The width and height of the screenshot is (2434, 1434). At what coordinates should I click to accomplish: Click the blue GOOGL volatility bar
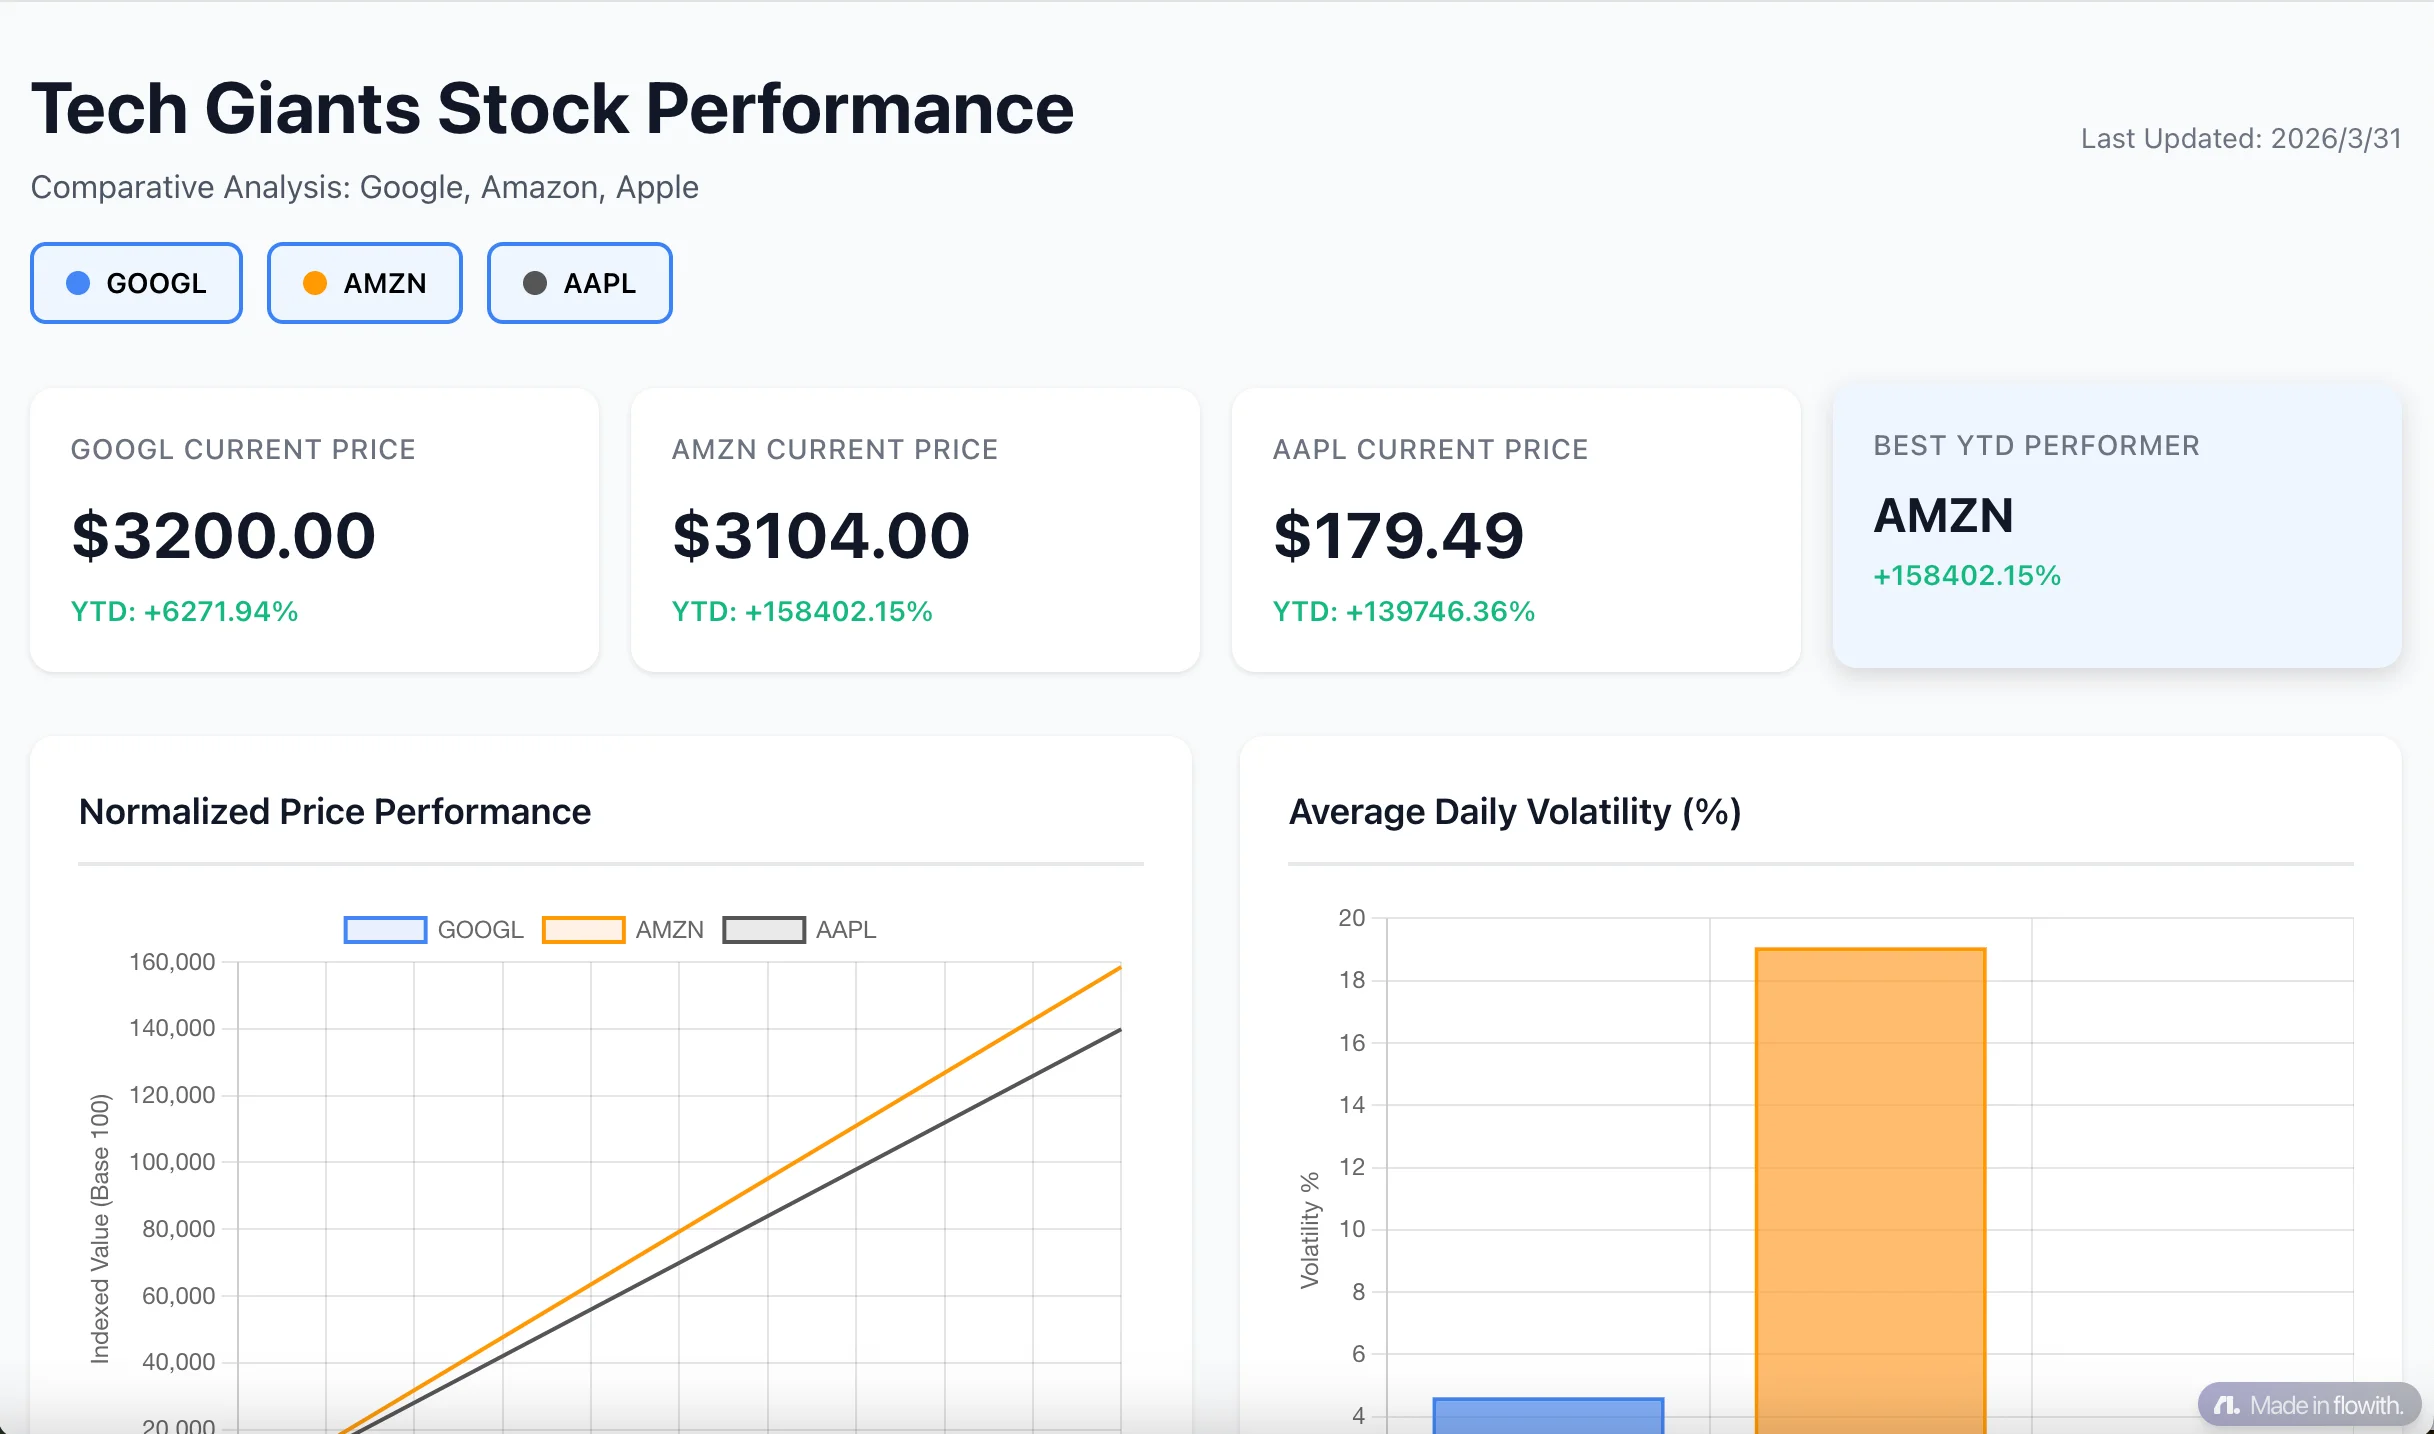[1548, 1416]
